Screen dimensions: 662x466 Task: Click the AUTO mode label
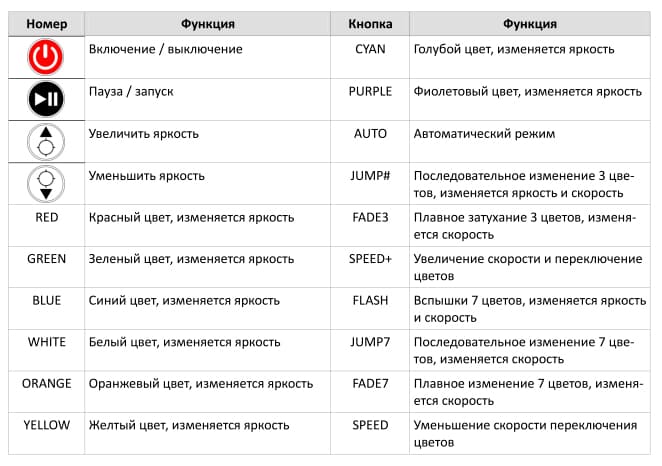[x=370, y=134]
